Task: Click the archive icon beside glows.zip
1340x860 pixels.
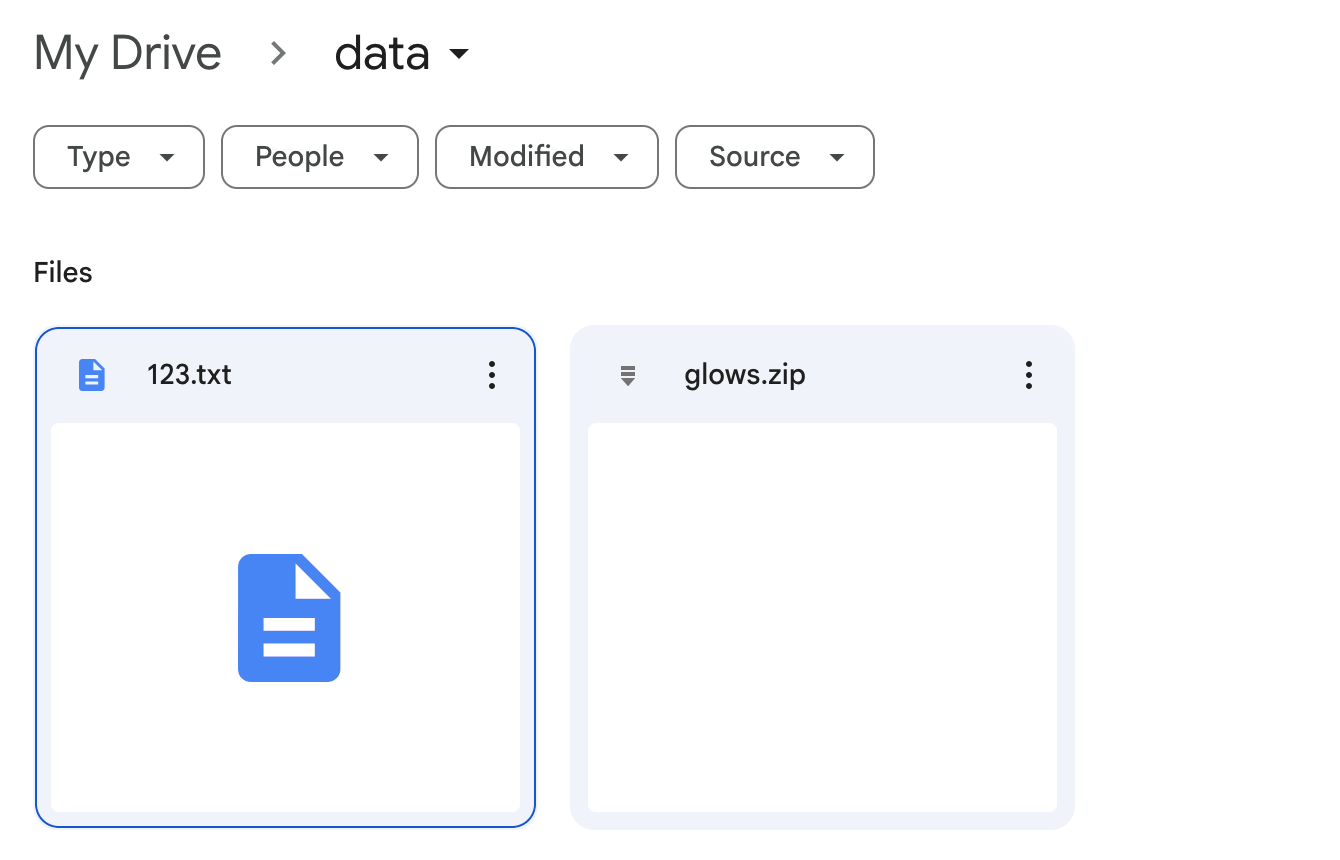Action: click(x=628, y=376)
